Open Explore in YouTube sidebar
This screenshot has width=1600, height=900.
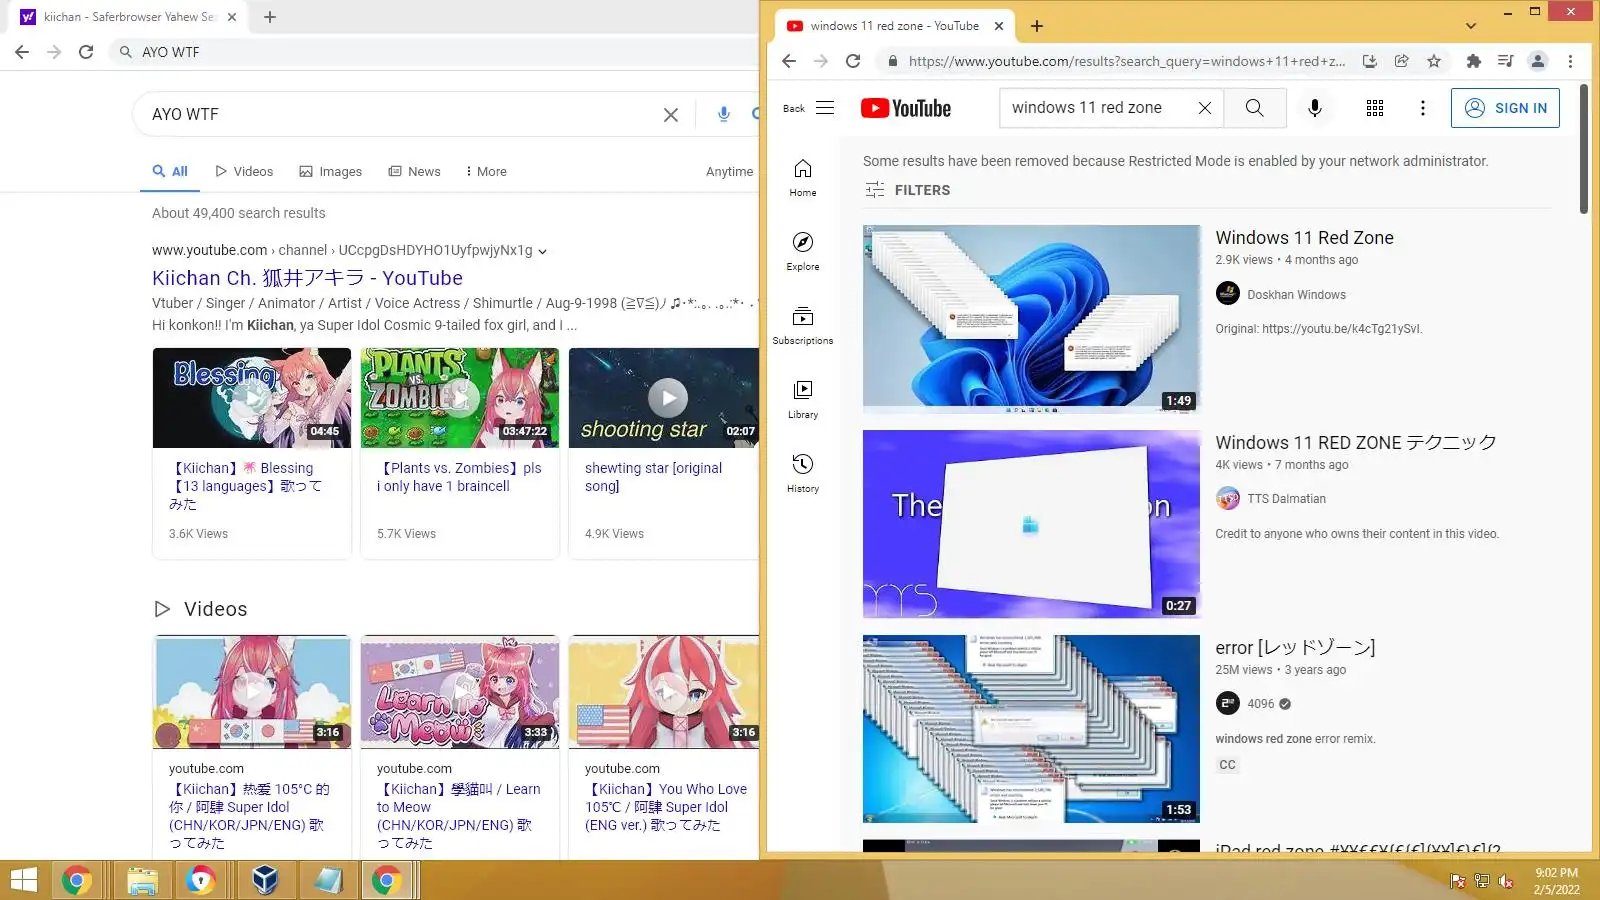click(803, 251)
